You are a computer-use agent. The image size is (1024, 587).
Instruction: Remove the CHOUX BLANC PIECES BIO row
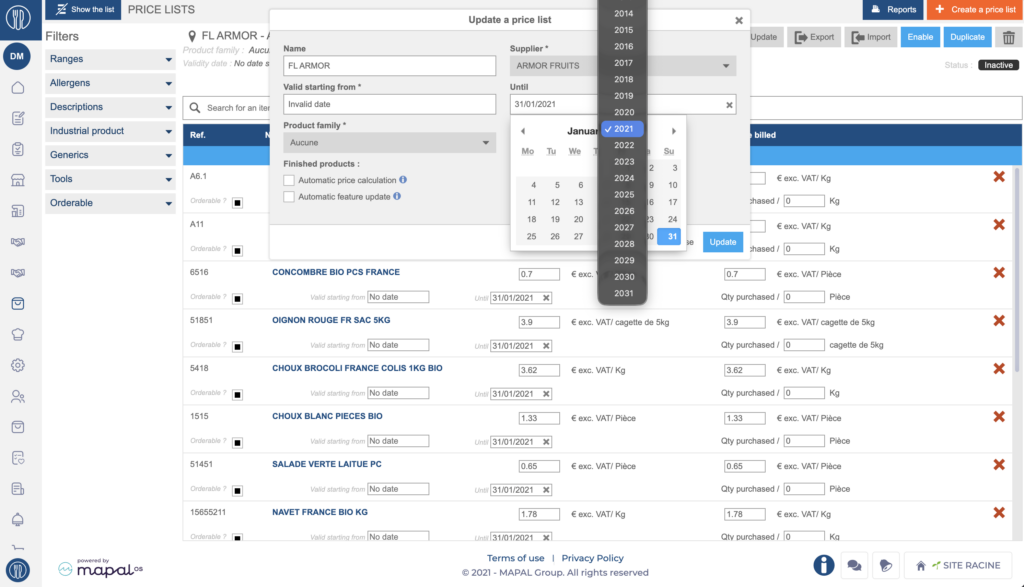point(999,417)
